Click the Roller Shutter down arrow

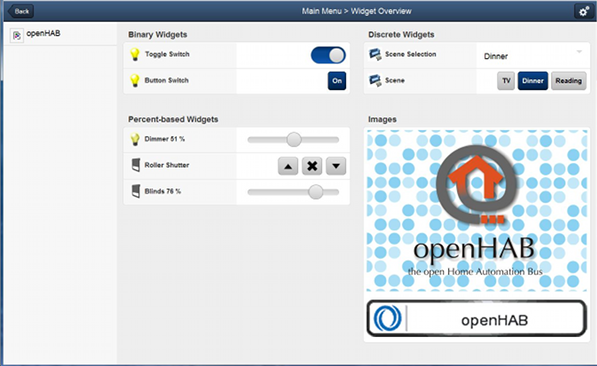click(x=336, y=166)
